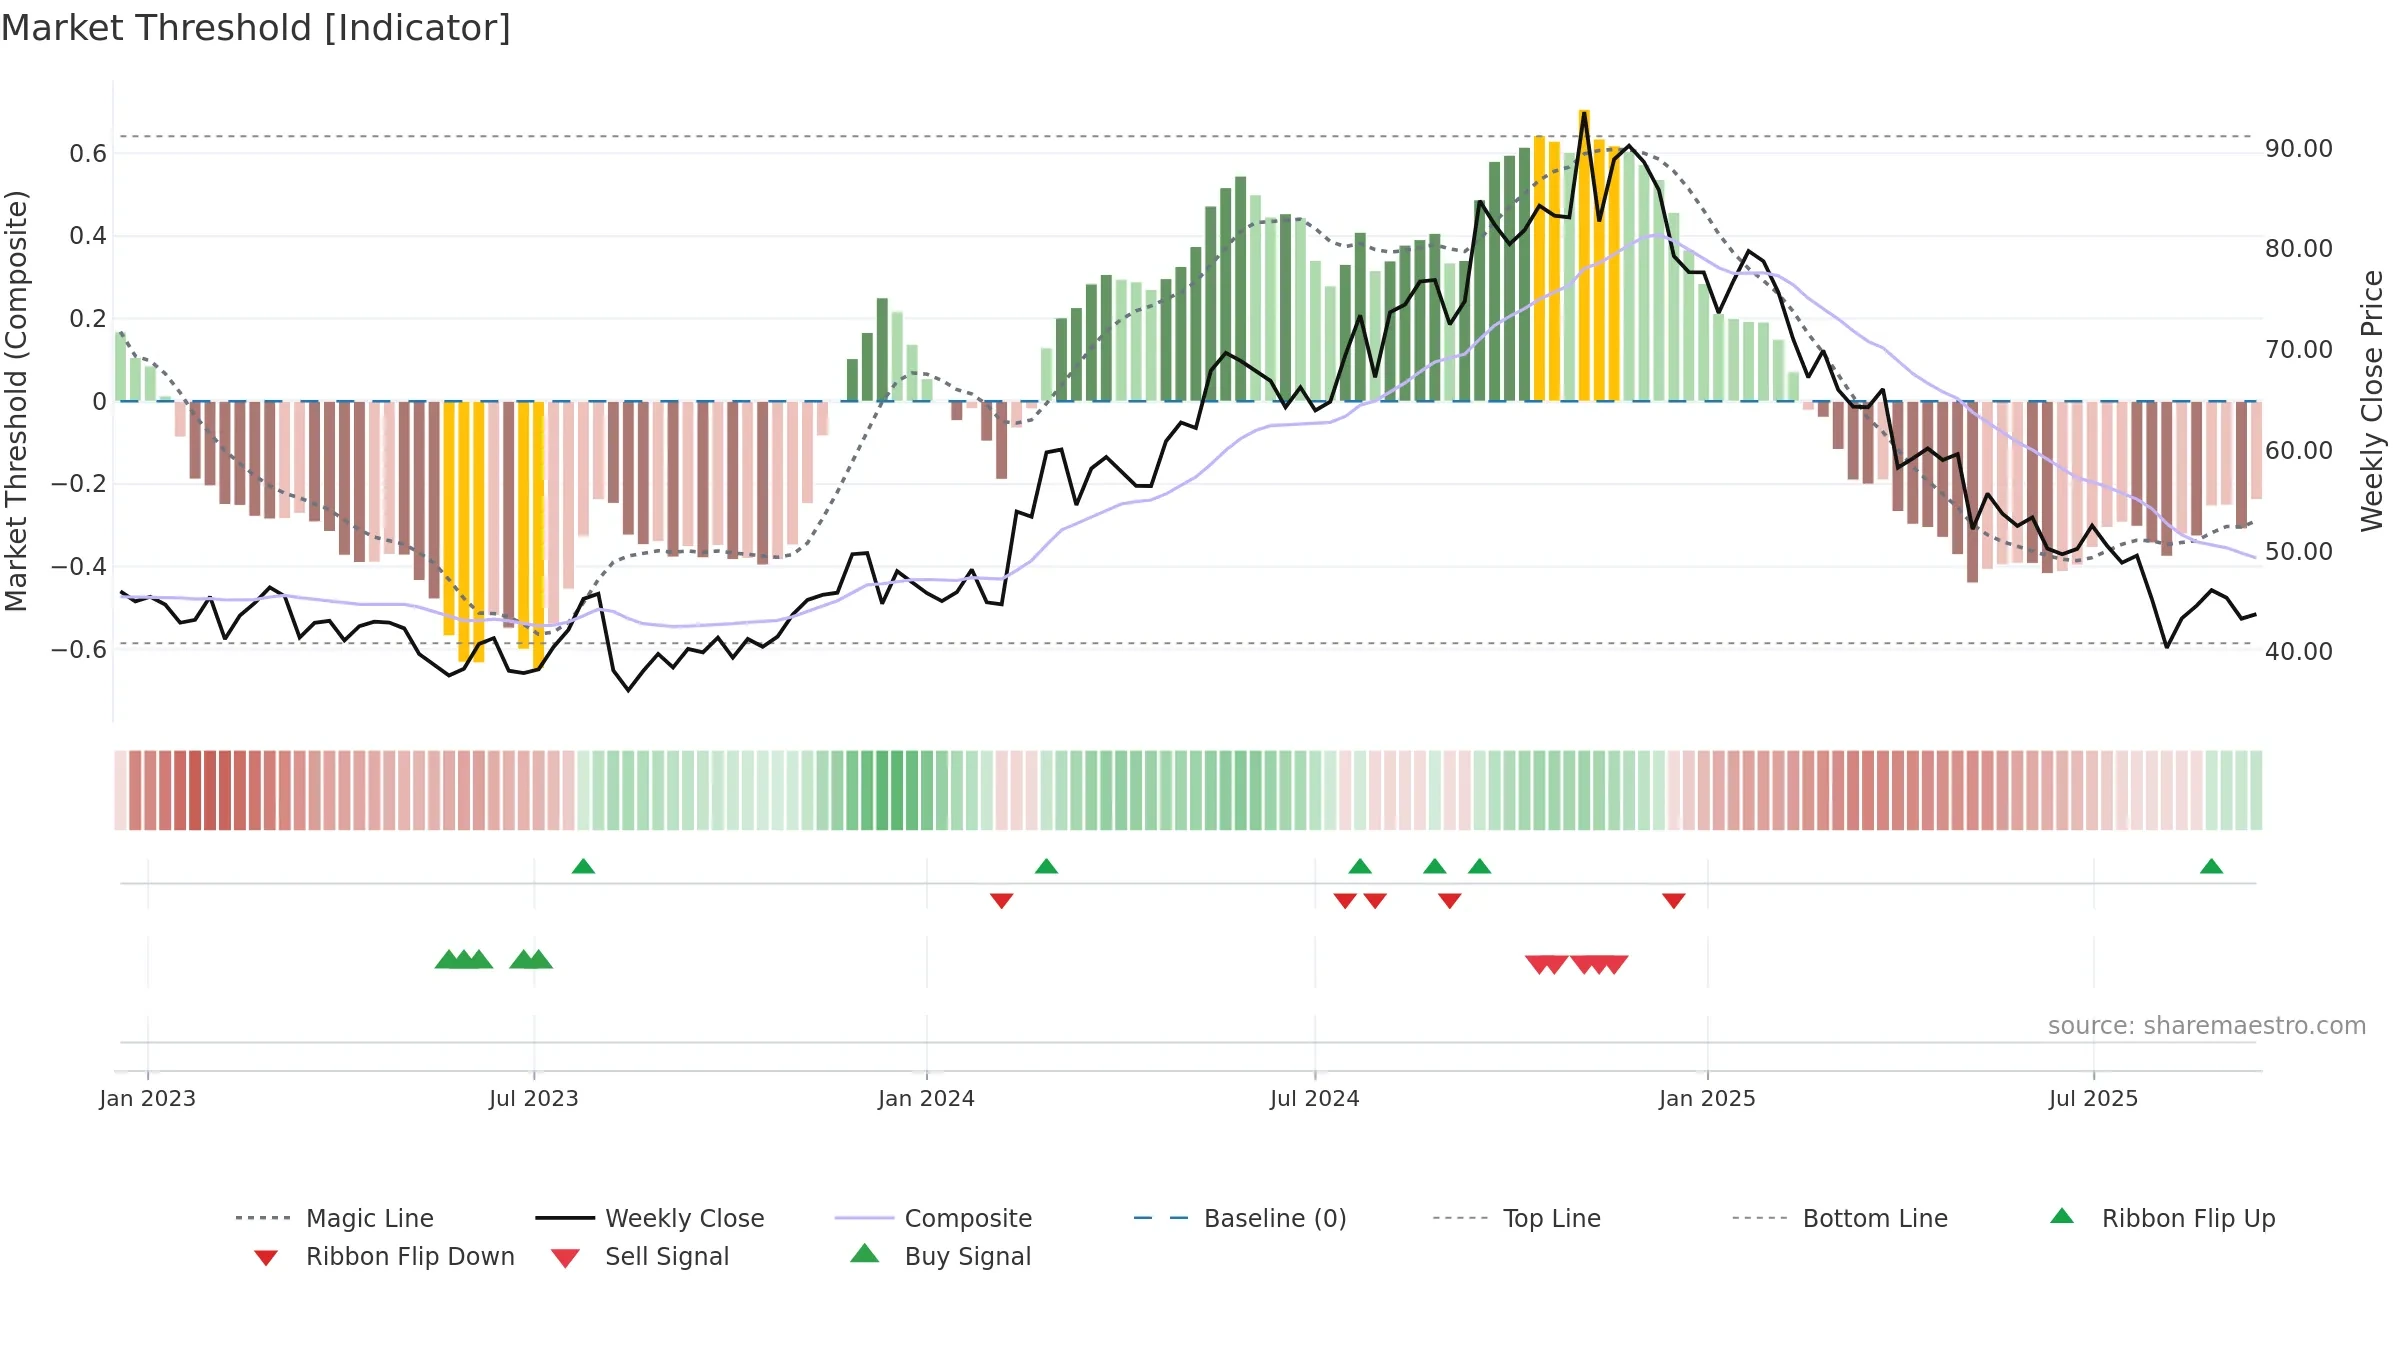Click the Jan 2023 x-axis label
The height and width of the screenshot is (1350, 2400).
click(147, 1098)
